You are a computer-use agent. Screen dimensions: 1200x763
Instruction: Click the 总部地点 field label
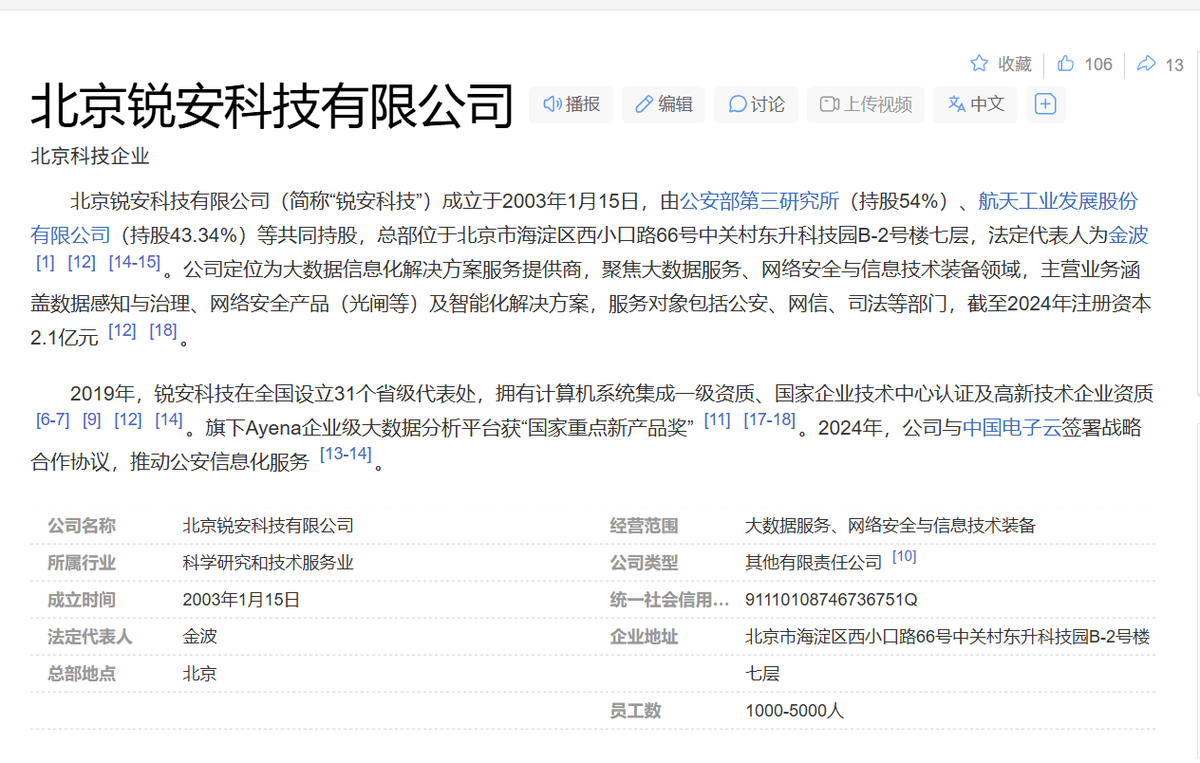[82, 673]
